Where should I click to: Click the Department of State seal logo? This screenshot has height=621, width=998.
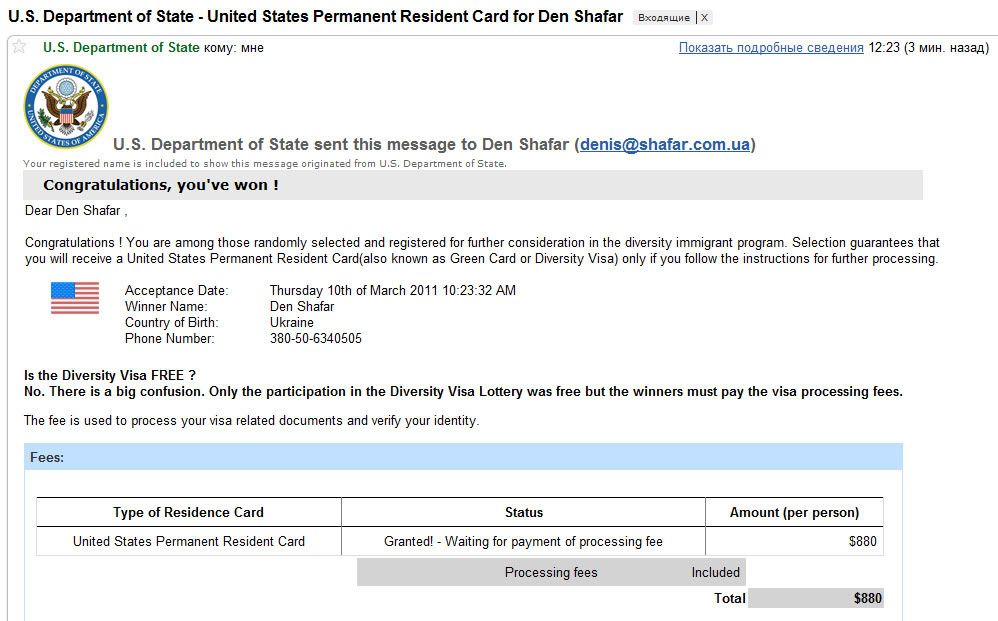66,106
